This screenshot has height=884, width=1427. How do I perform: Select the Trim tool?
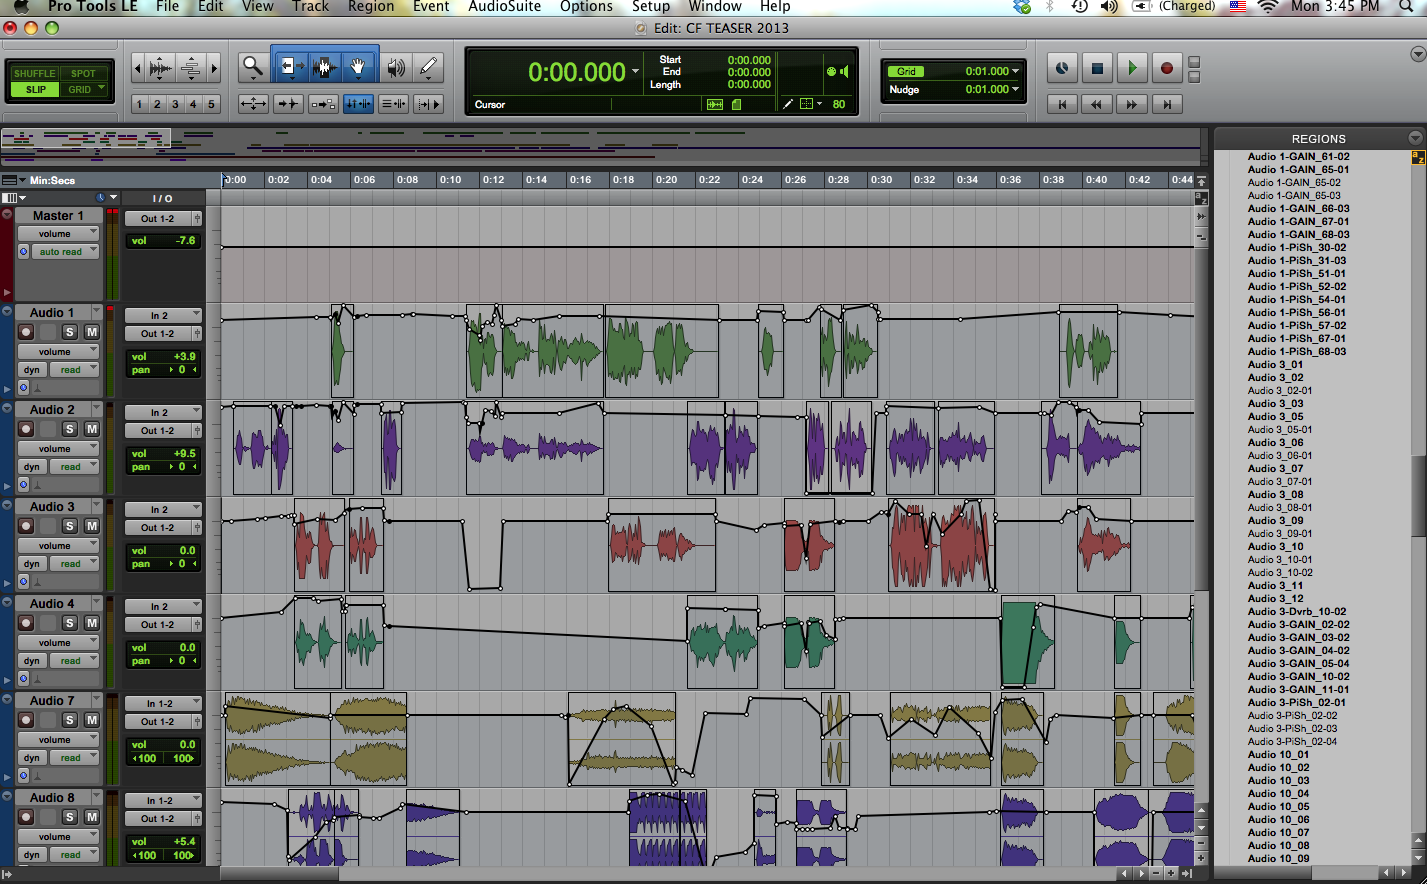click(x=290, y=68)
